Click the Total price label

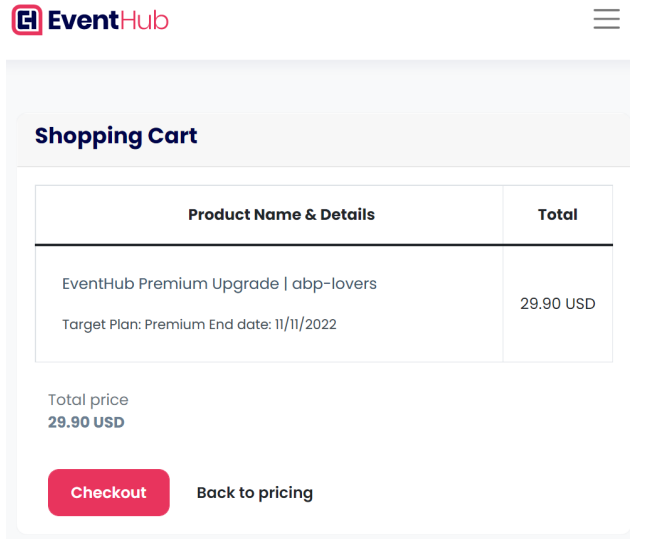coord(88,400)
